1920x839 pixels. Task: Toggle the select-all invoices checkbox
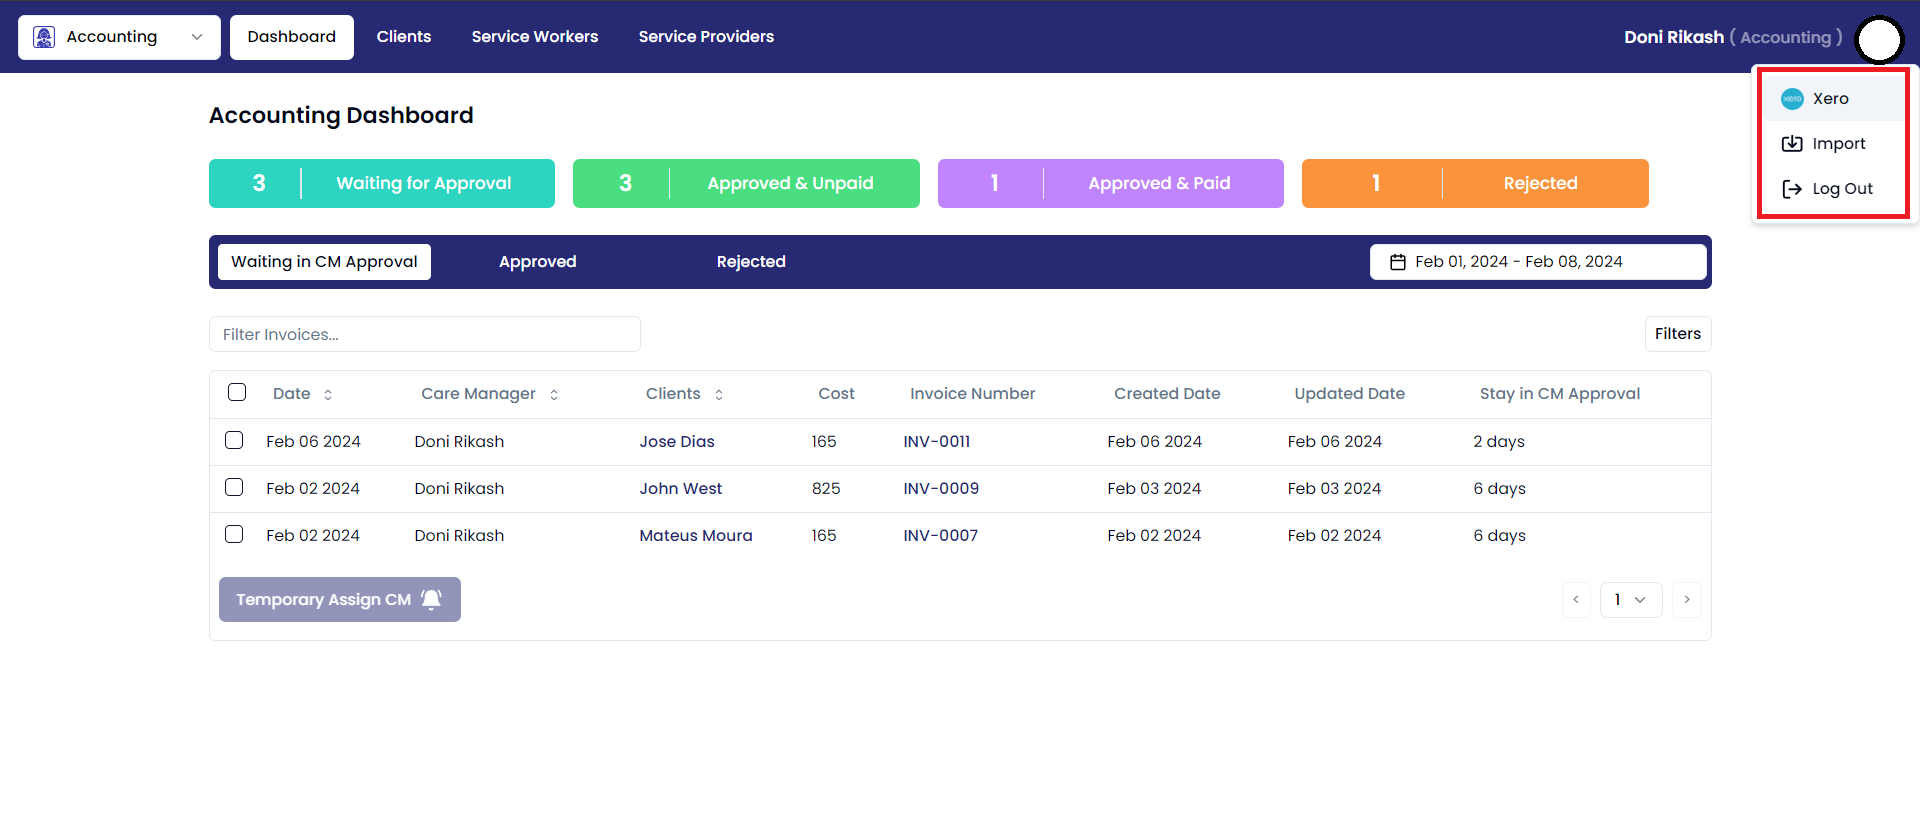[237, 392]
